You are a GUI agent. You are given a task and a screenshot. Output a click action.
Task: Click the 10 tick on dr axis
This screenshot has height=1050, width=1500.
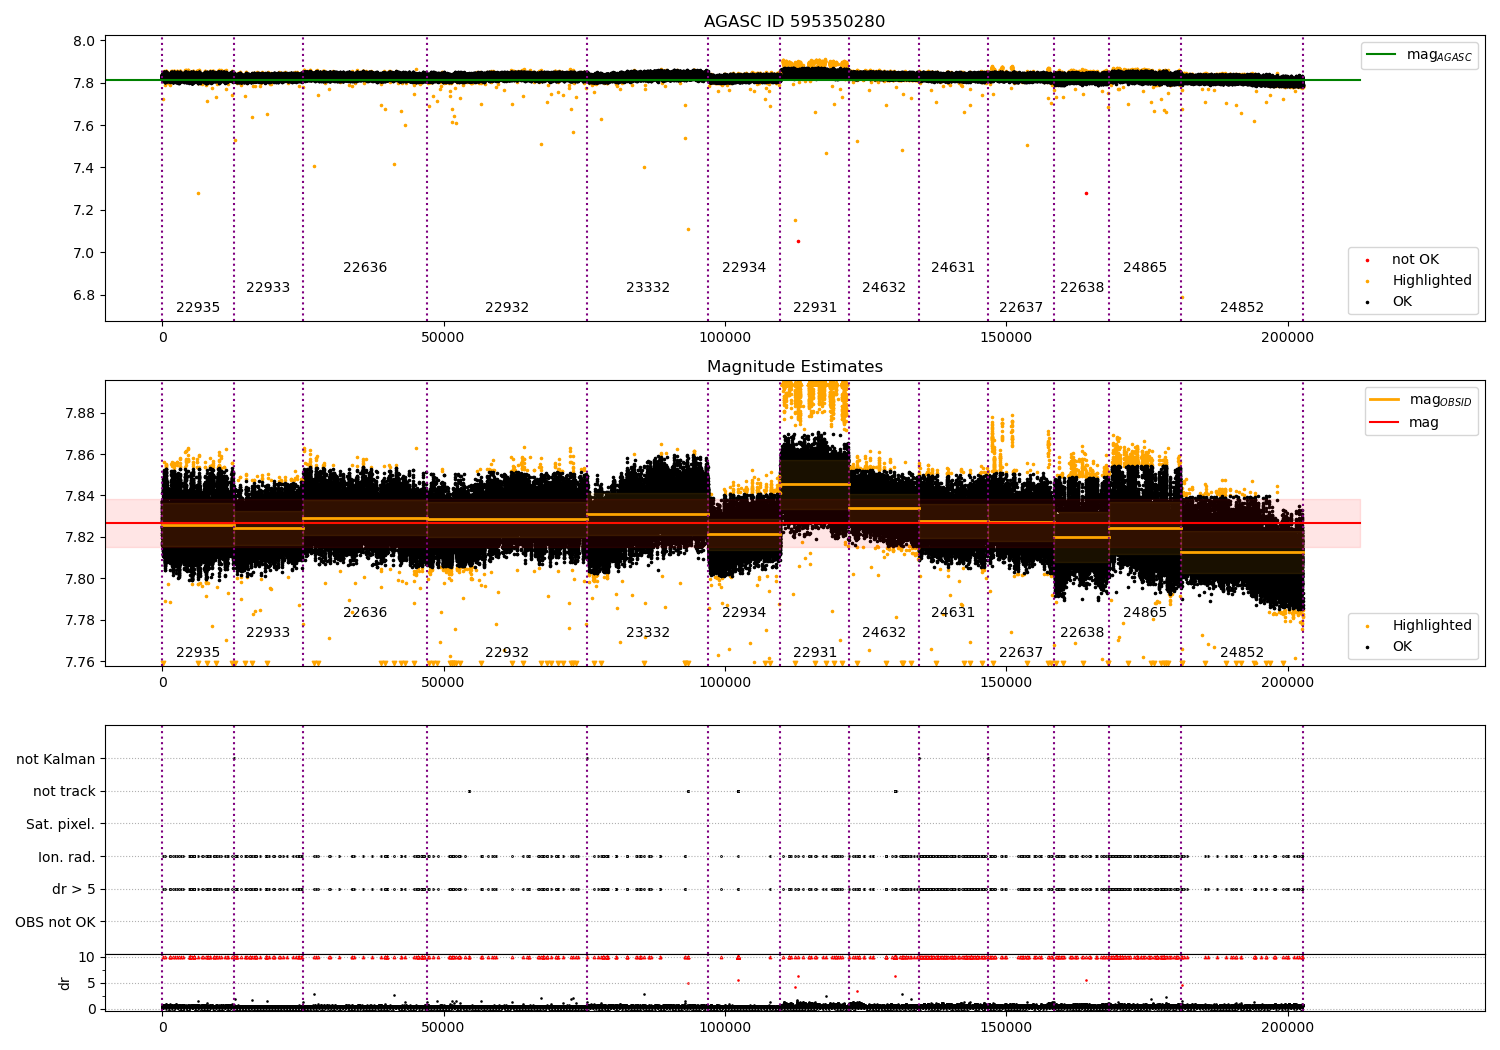(x=87, y=957)
